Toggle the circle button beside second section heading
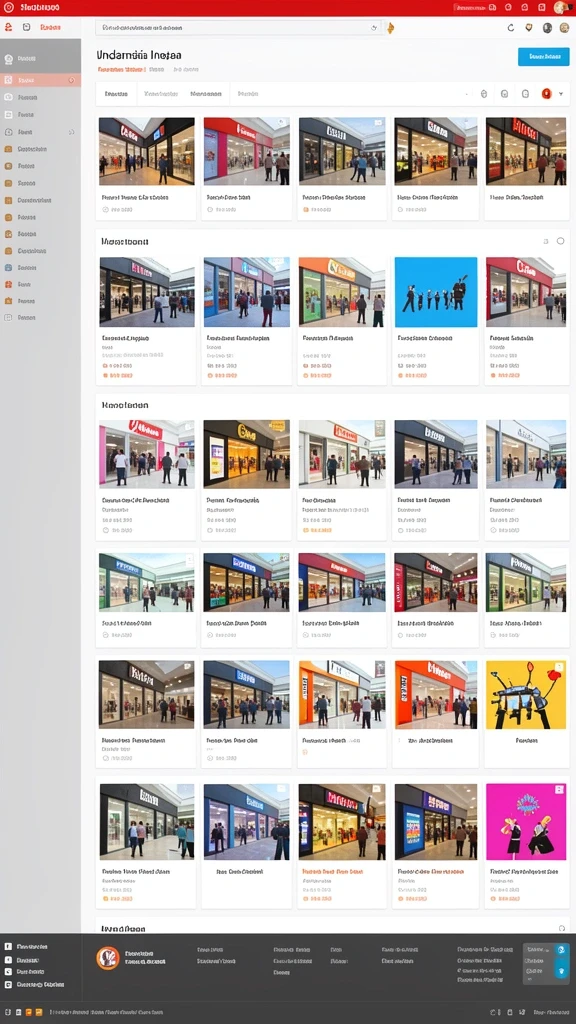 [560, 241]
